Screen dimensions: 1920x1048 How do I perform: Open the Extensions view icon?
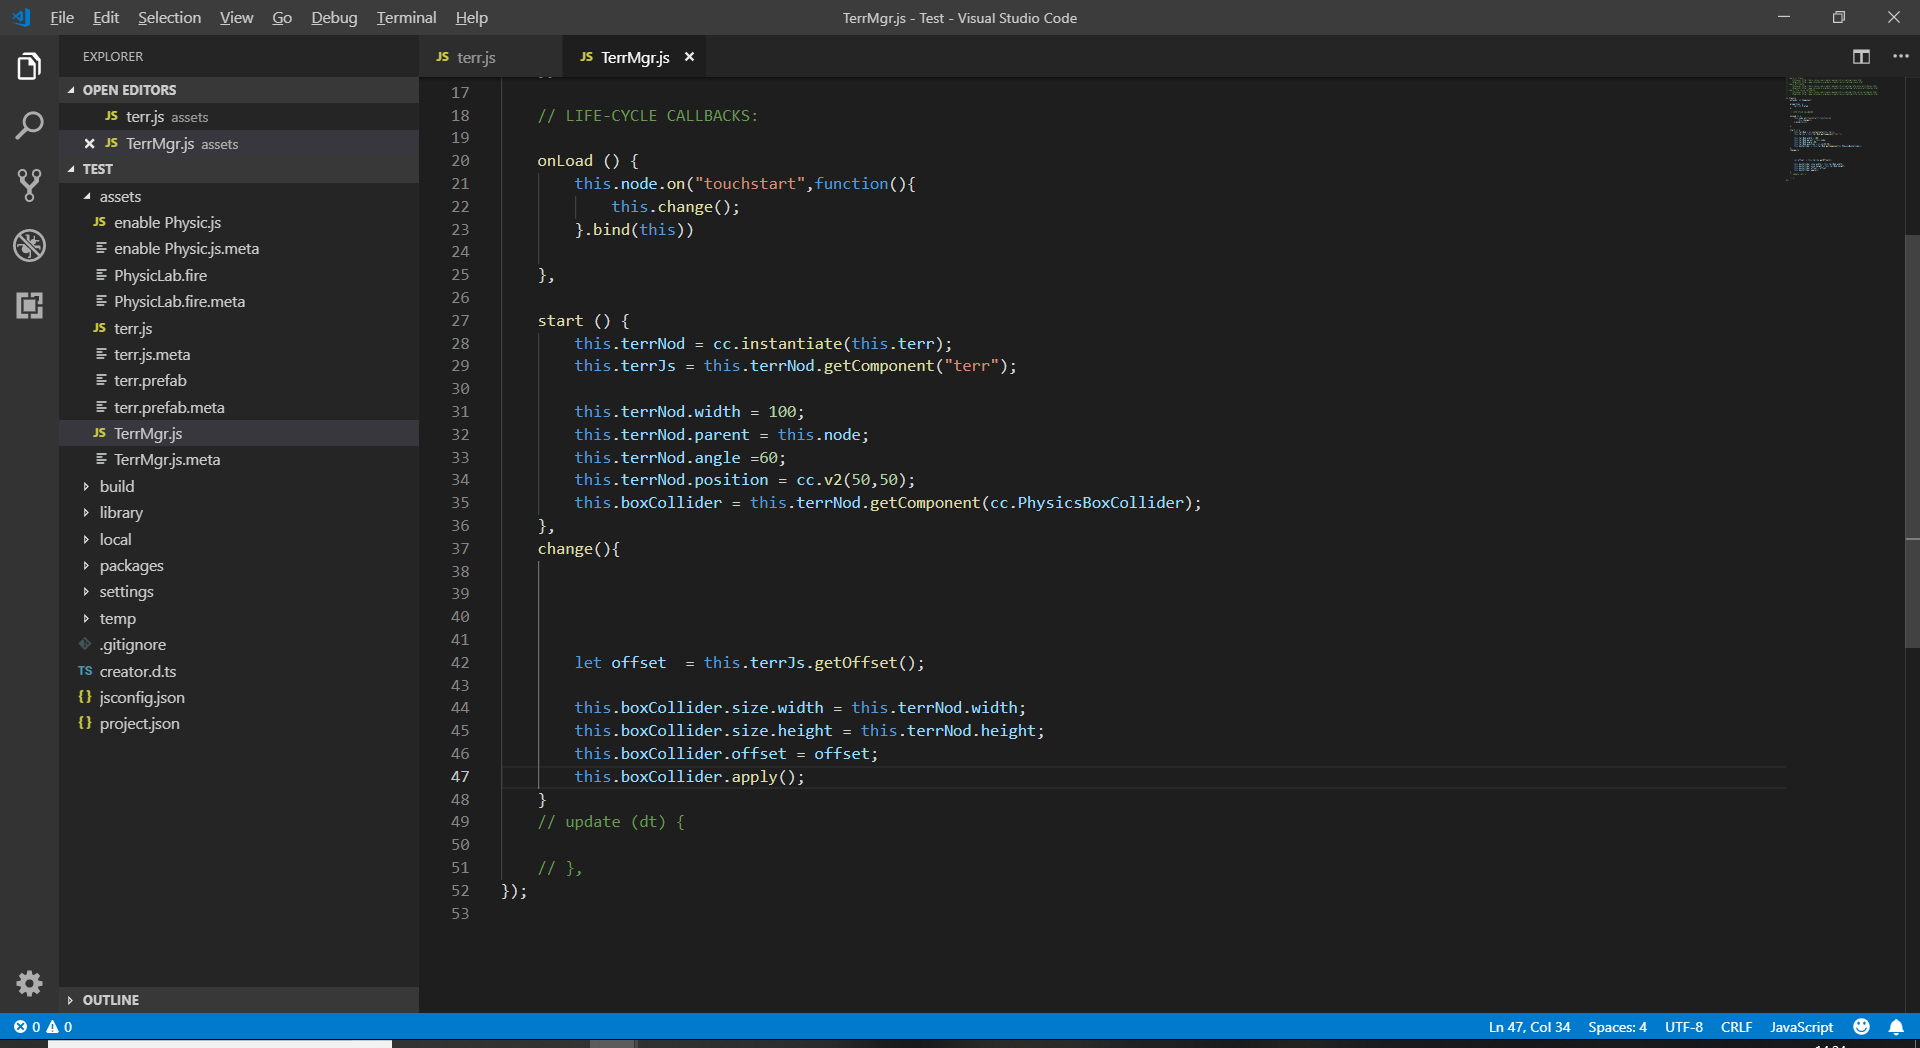pyautogui.click(x=29, y=305)
